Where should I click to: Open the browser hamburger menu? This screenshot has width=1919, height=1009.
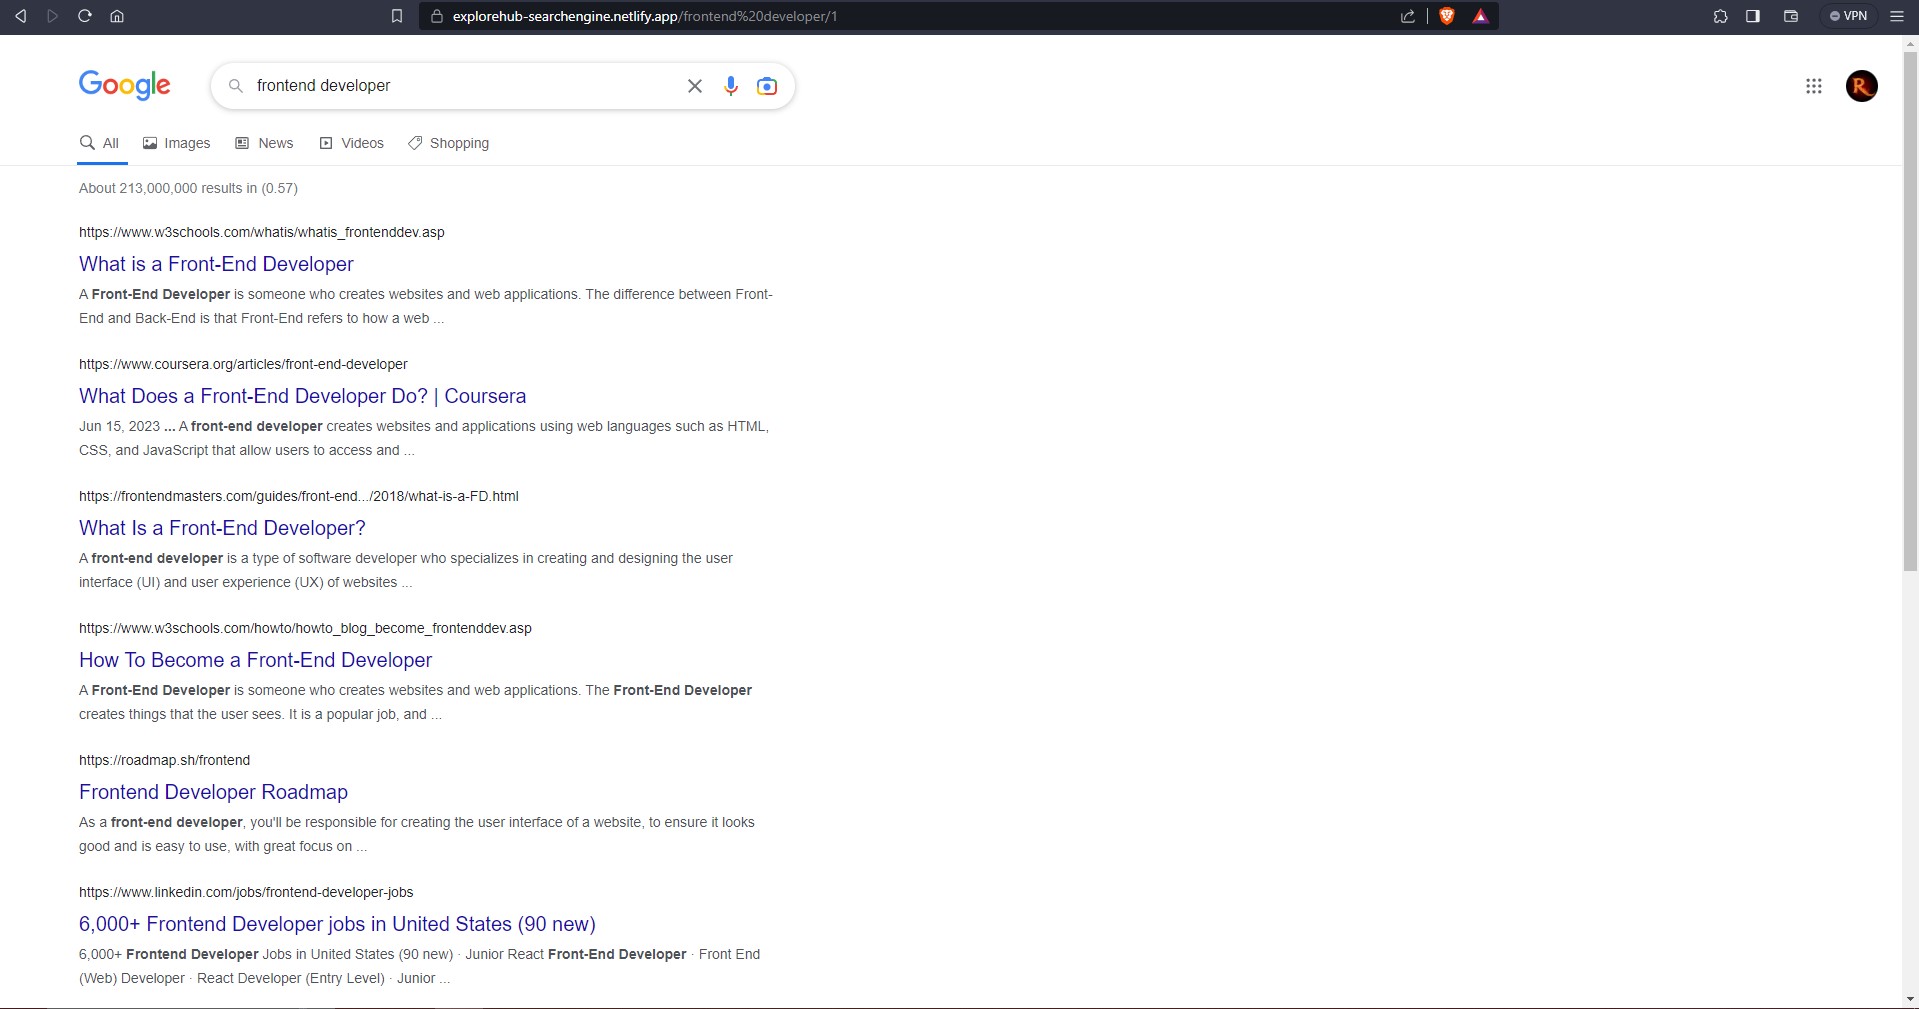pos(1897,16)
